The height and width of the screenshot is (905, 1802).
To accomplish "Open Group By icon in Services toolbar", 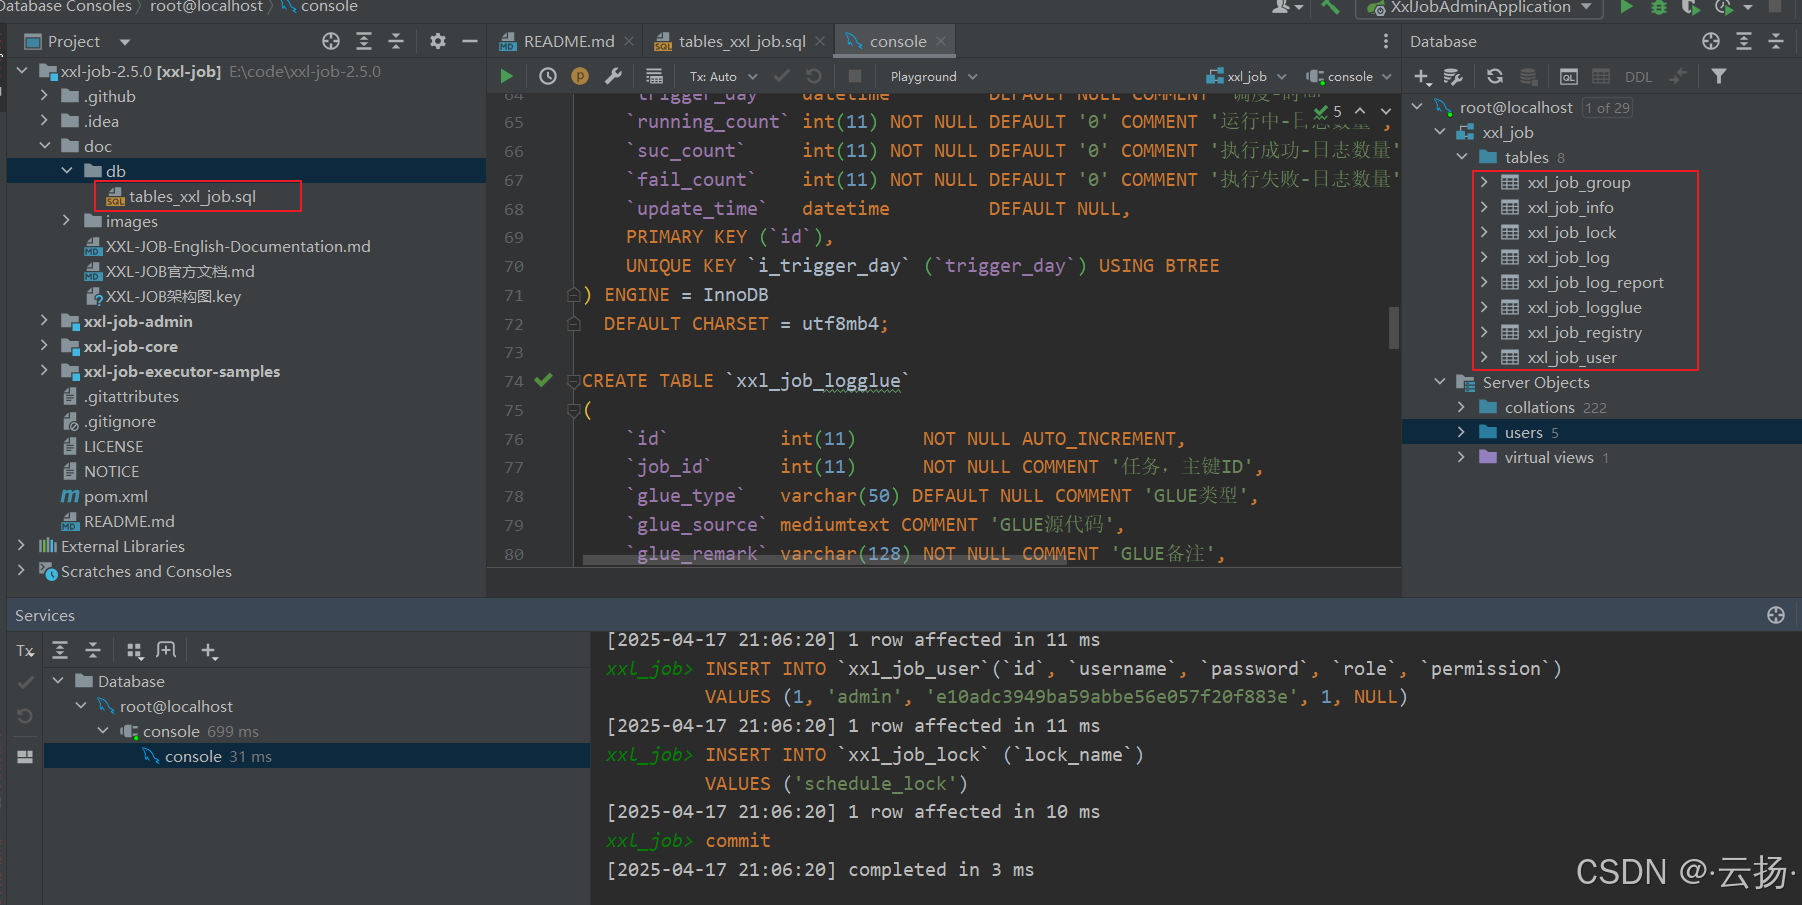I will click(134, 651).
